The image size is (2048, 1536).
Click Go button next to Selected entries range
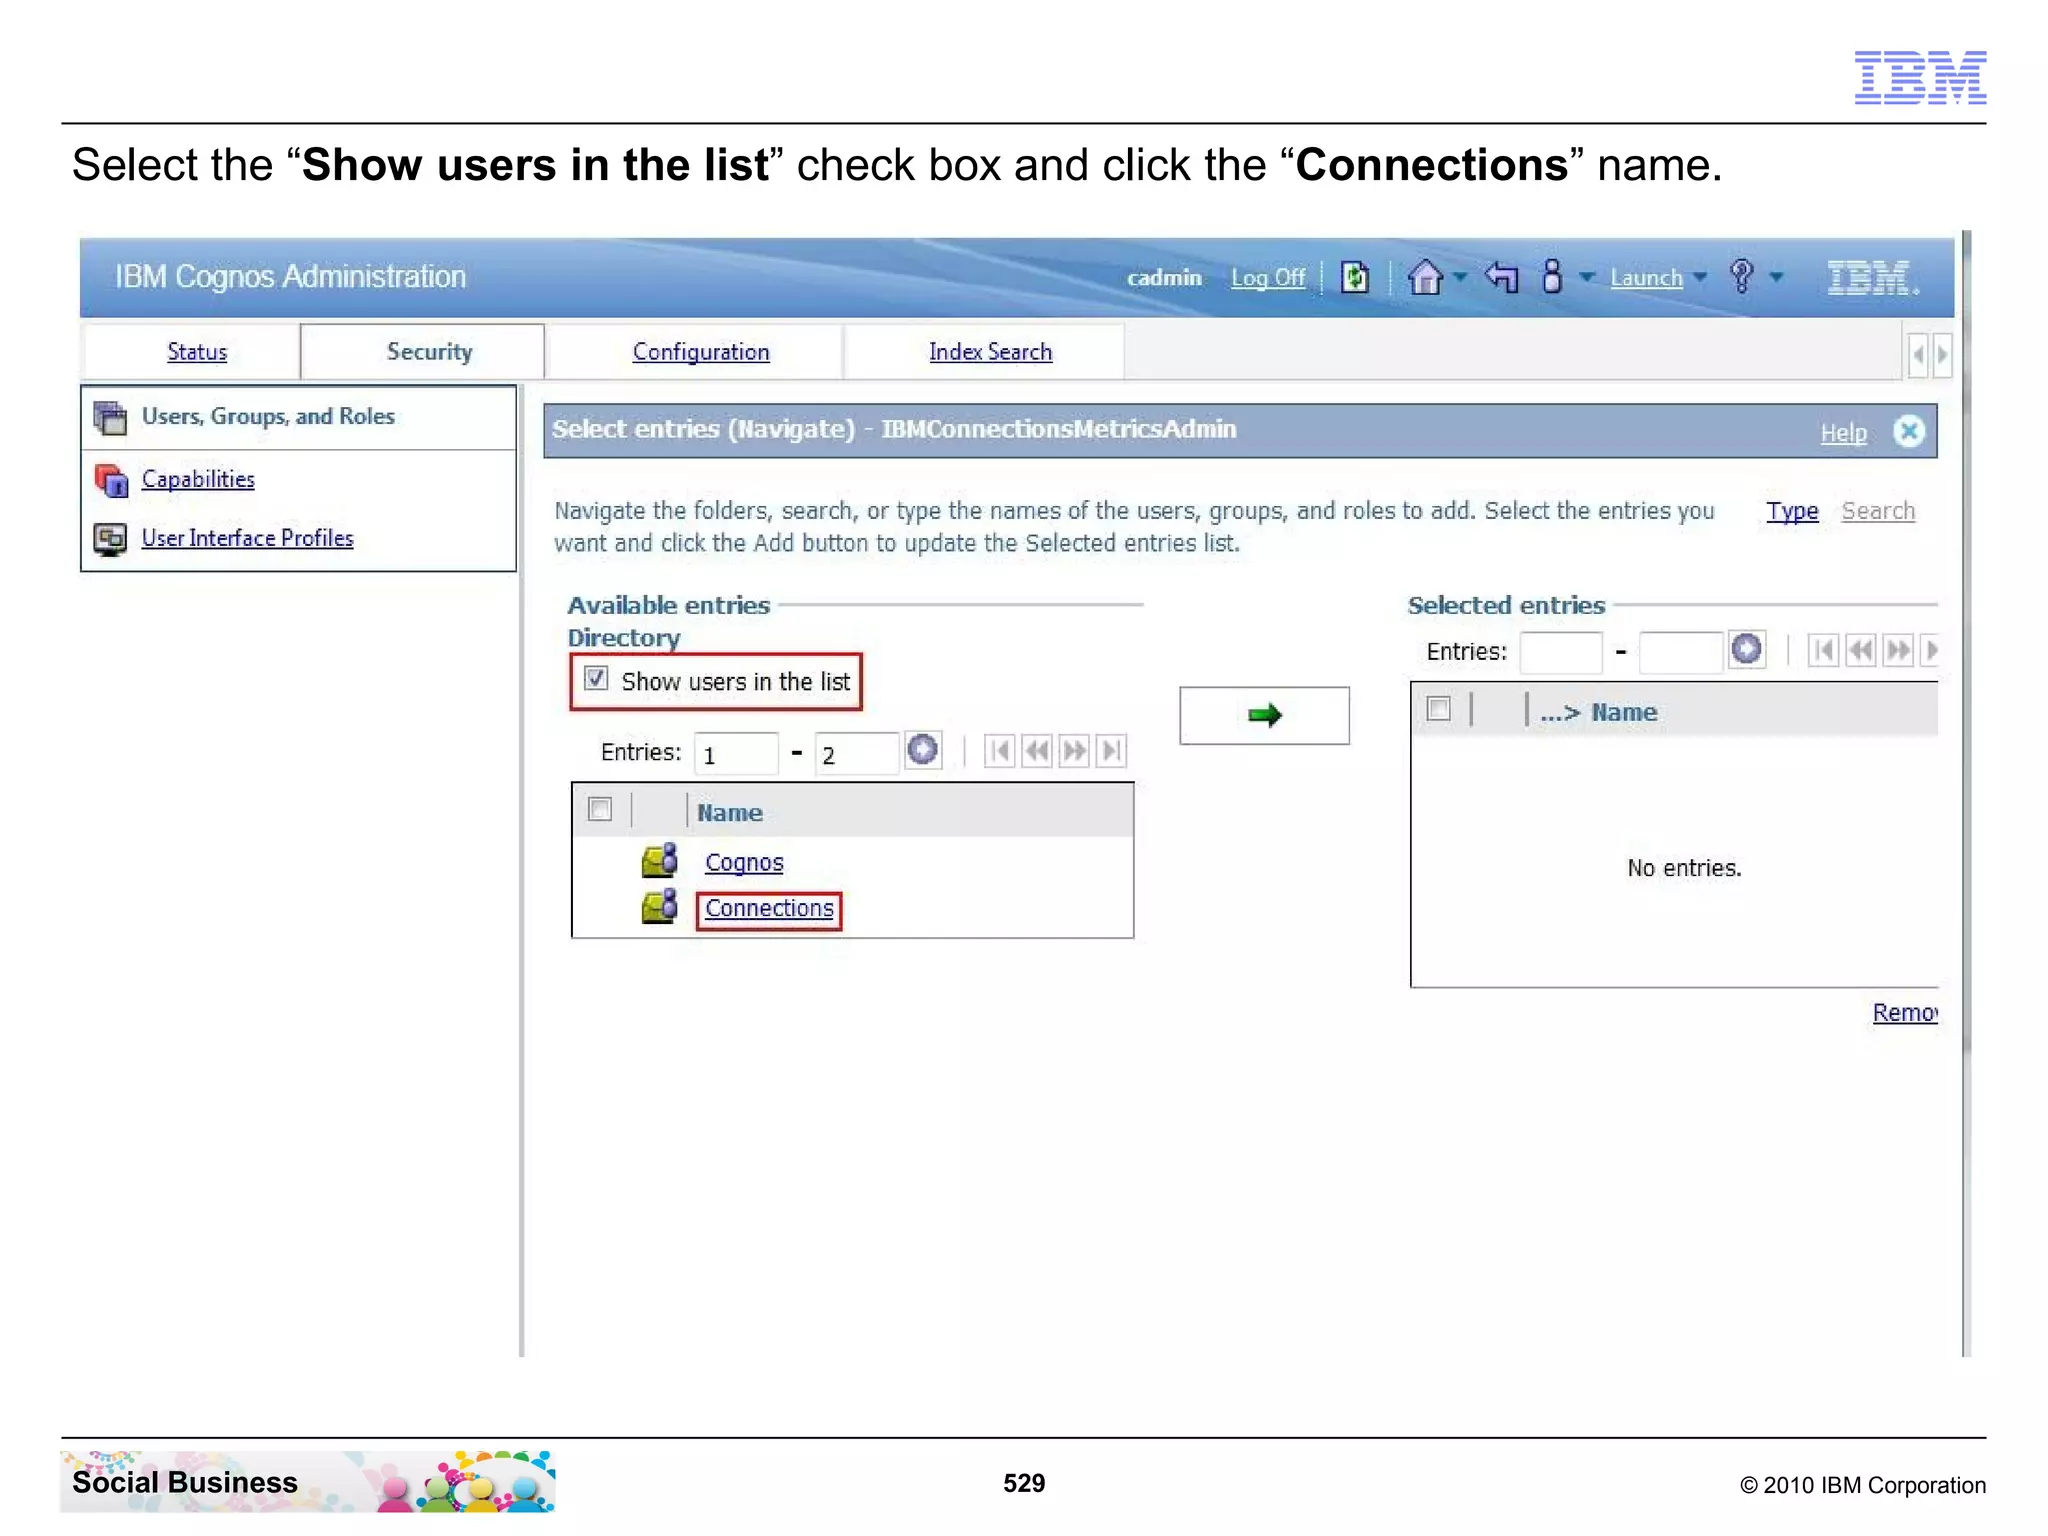click(1746, 649)
